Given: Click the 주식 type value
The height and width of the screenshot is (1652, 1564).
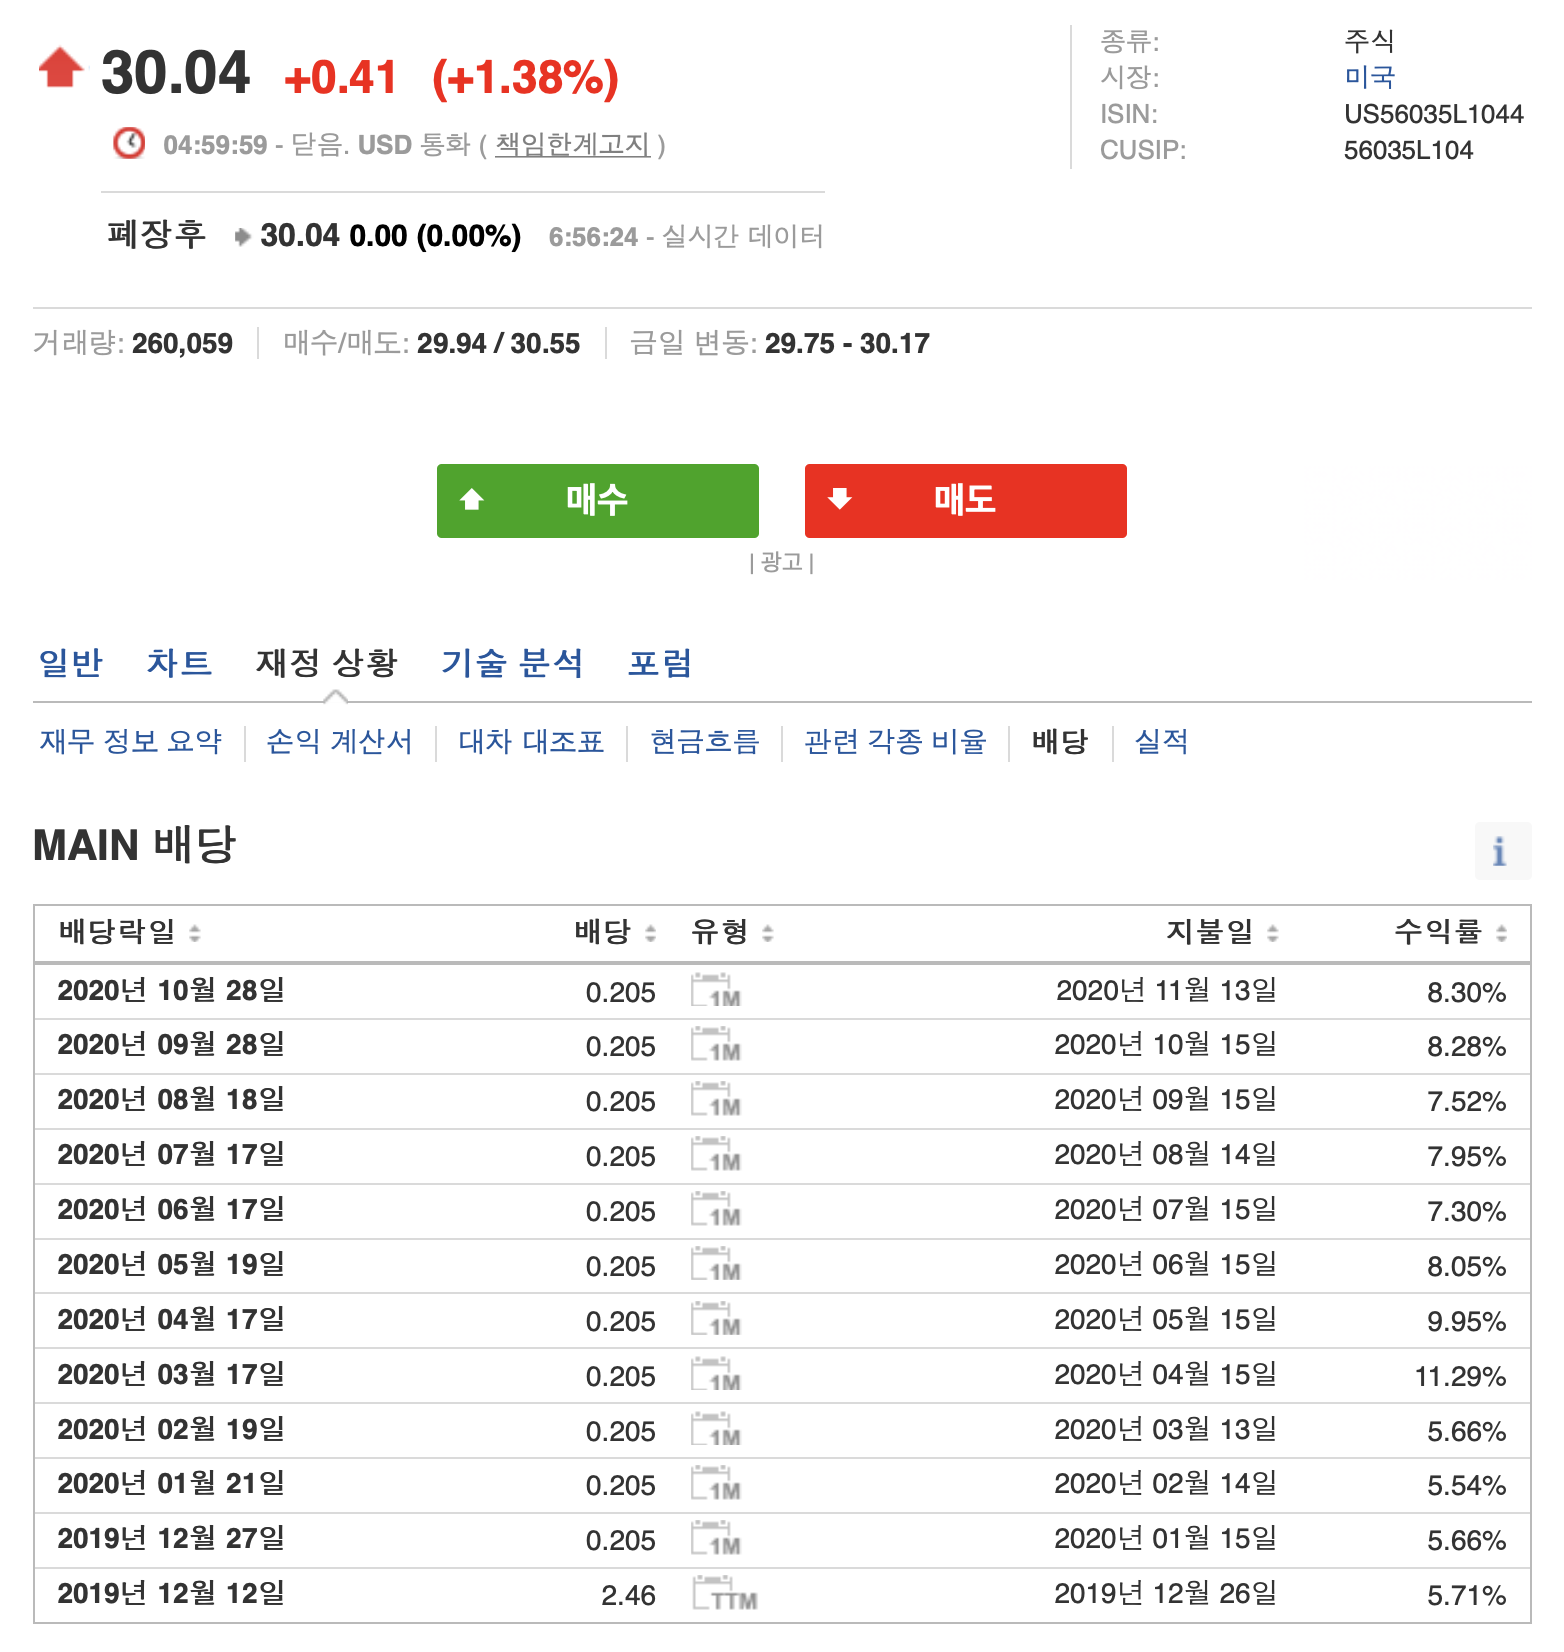Looking at the screenshot, I should [1369, 41].
